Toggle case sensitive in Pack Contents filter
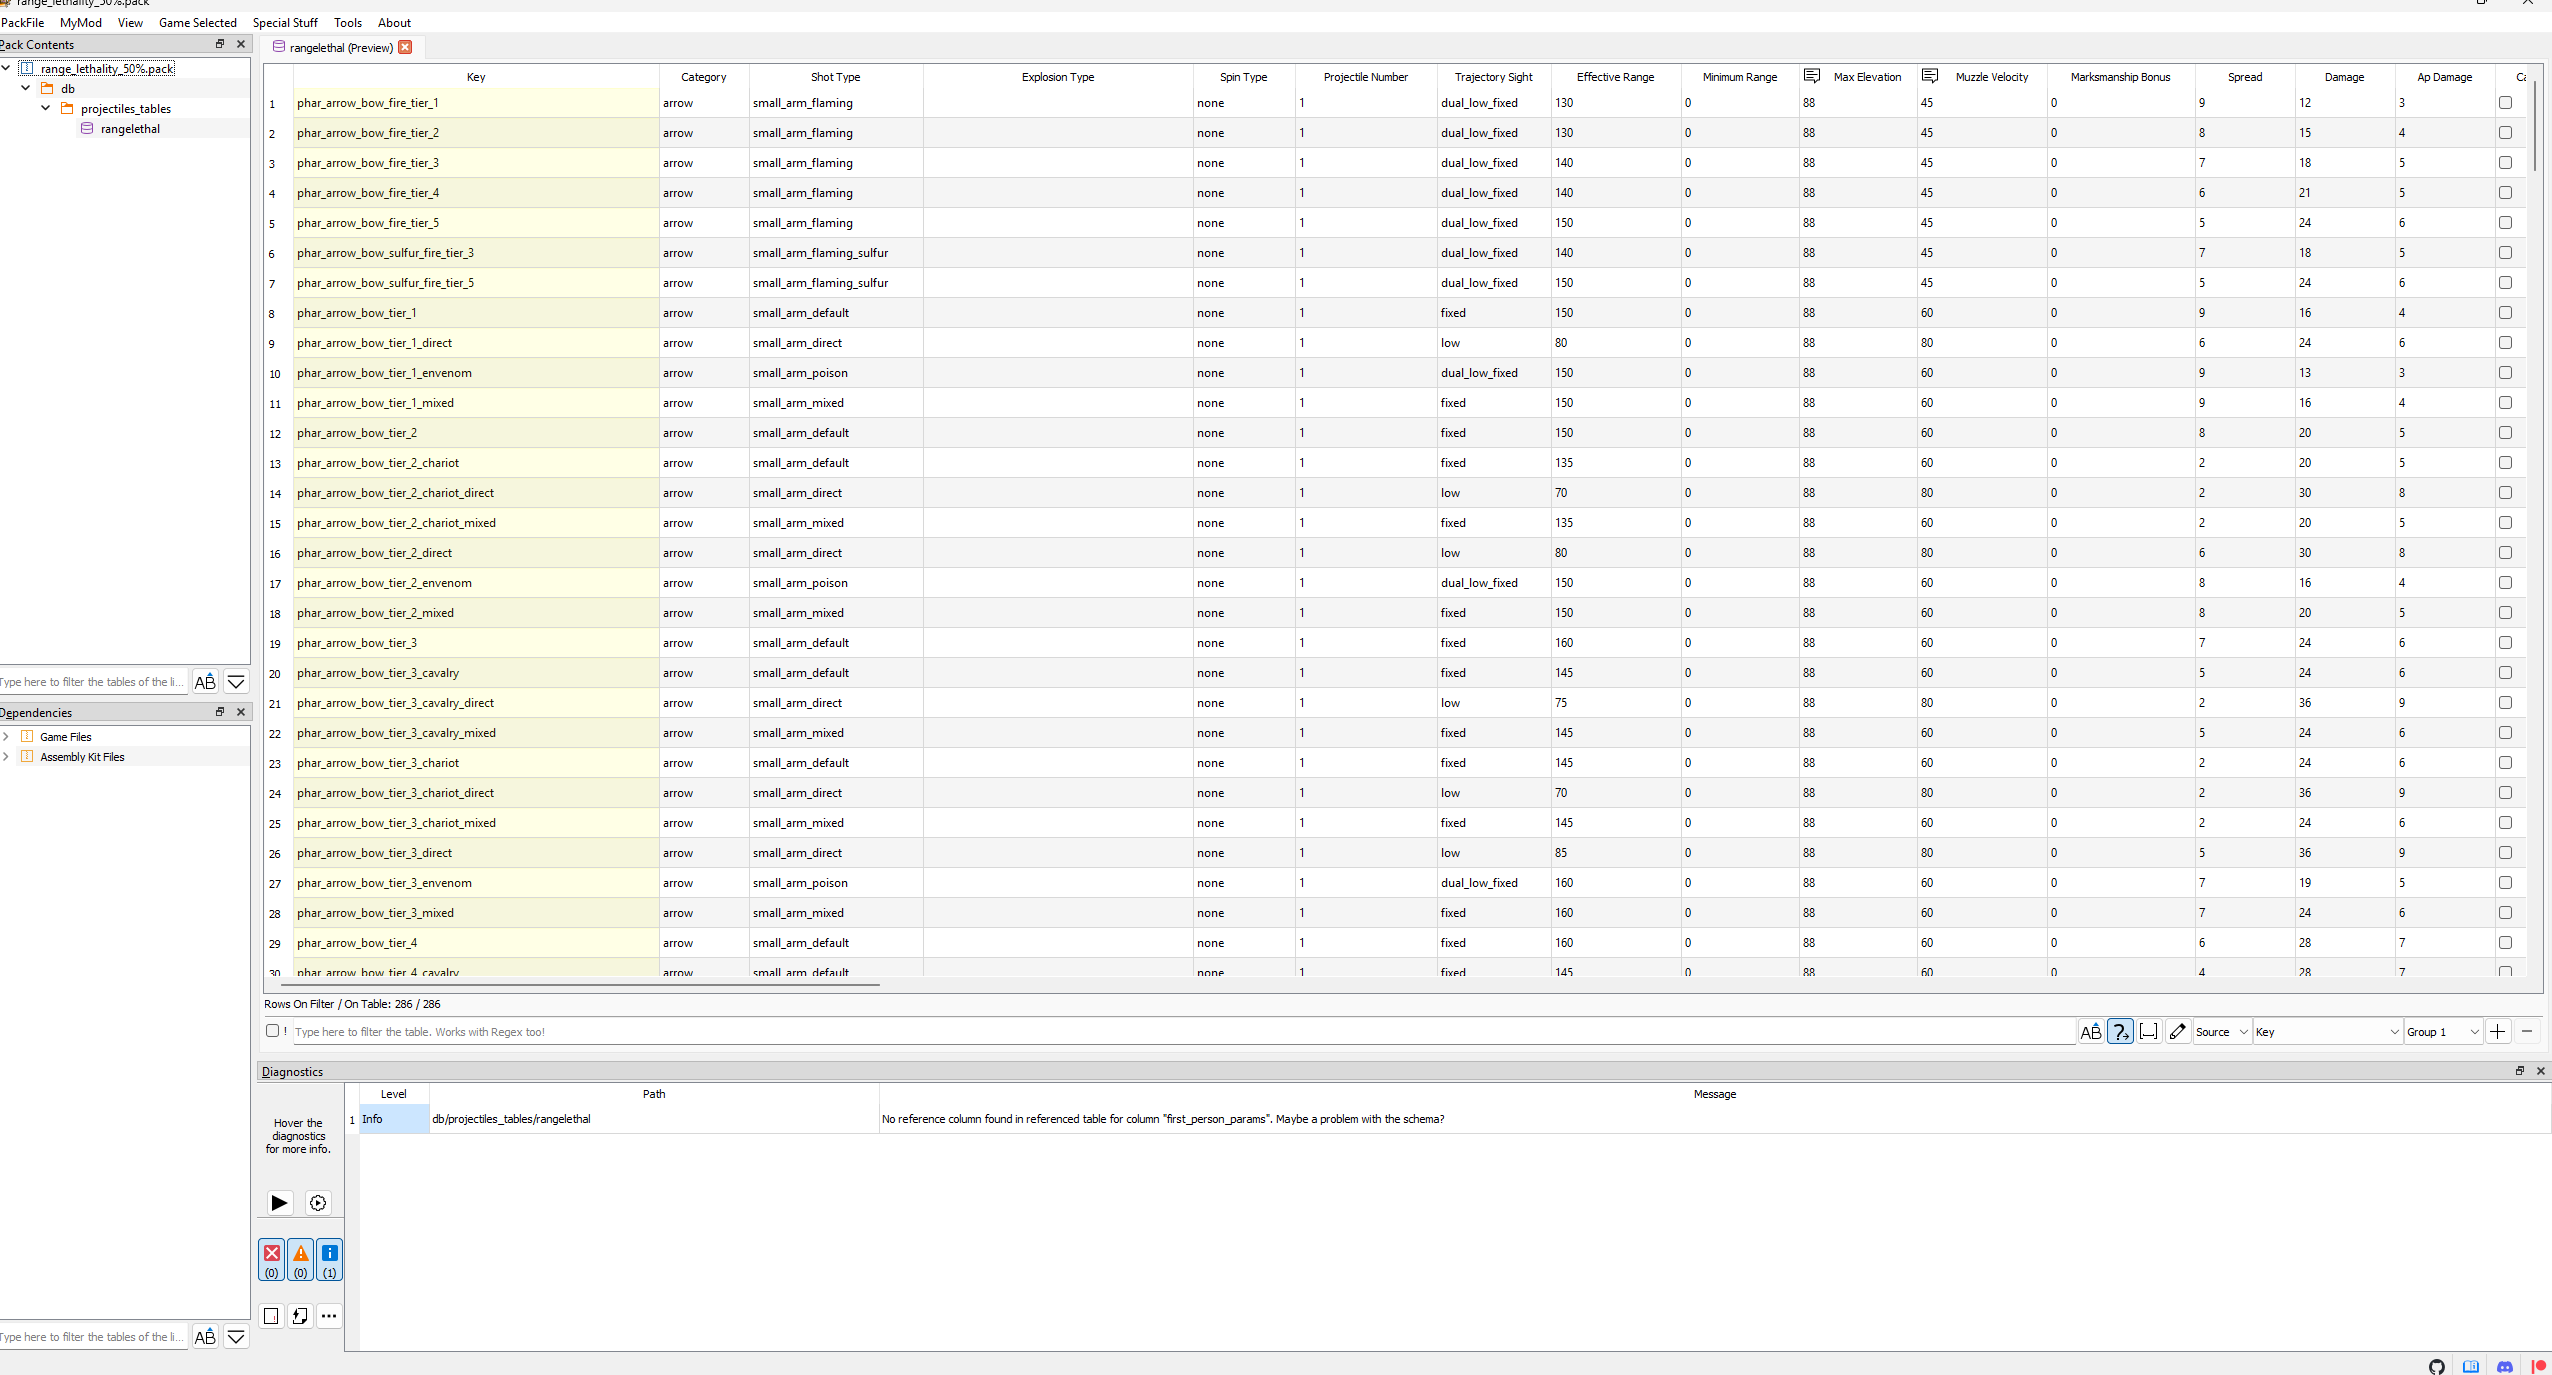The width and height of the screenshot is (2552, 1375). click(205, 682)
